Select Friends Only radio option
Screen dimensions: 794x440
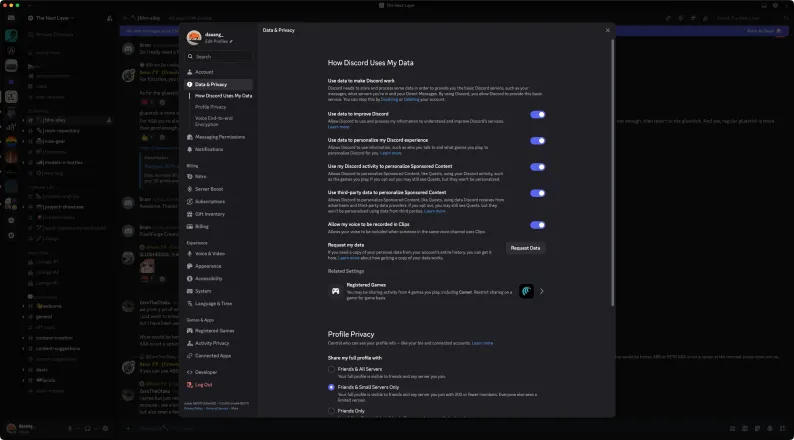(331, 411)
